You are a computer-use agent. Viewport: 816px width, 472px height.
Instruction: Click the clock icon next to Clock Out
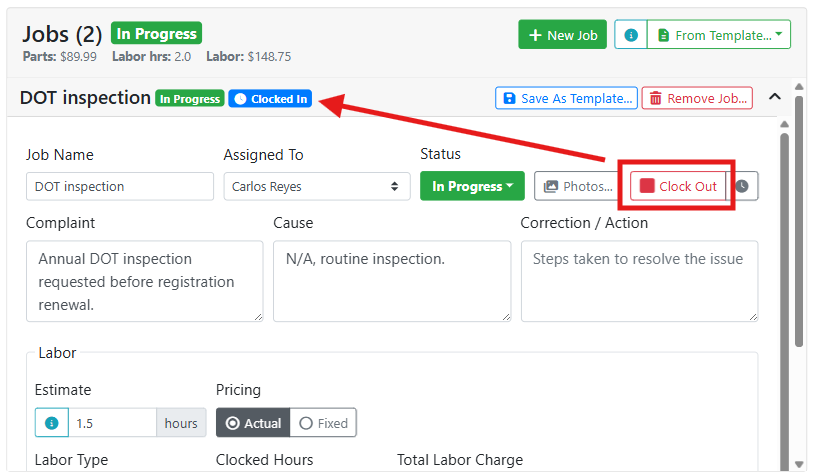click(x=742, y=186)
